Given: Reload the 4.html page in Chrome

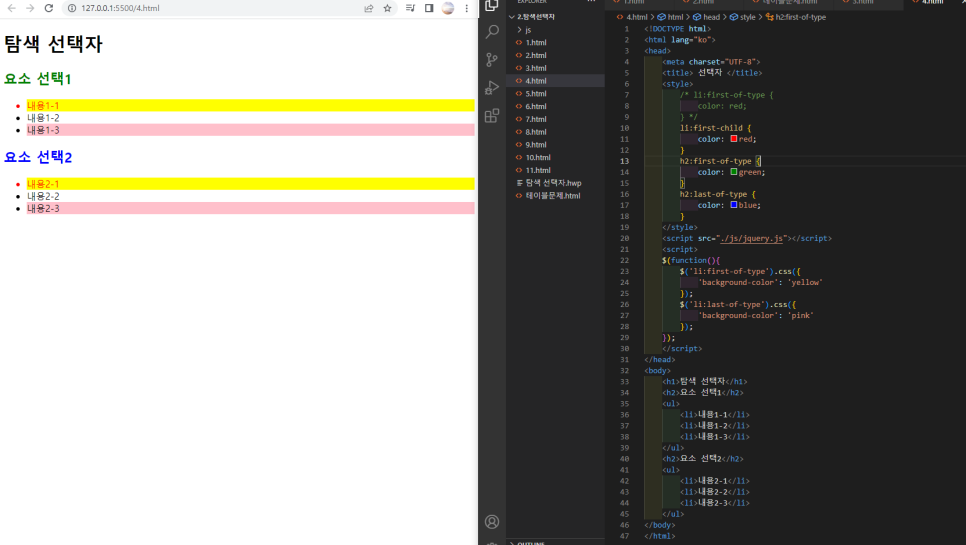Looking at the screenshot, I should 49,8.
